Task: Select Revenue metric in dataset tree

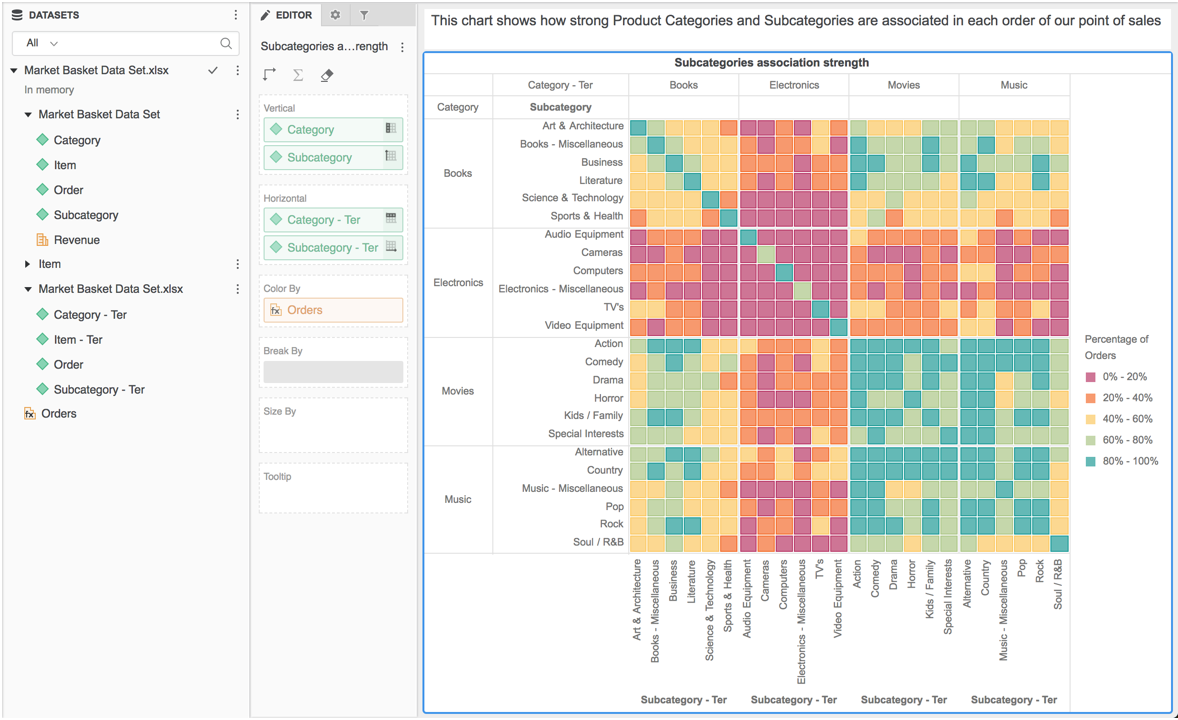Action: (77, 240)
